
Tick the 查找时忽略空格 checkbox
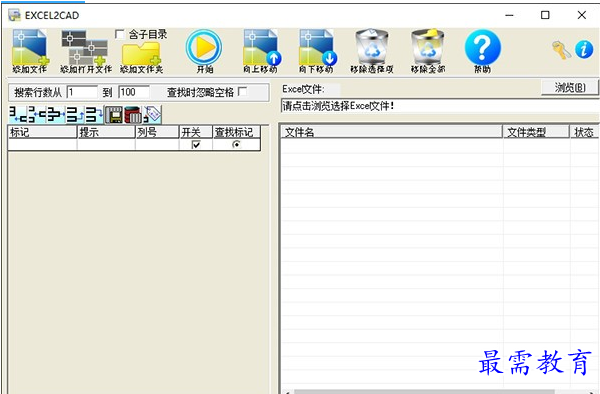click(x=243, y=92)
